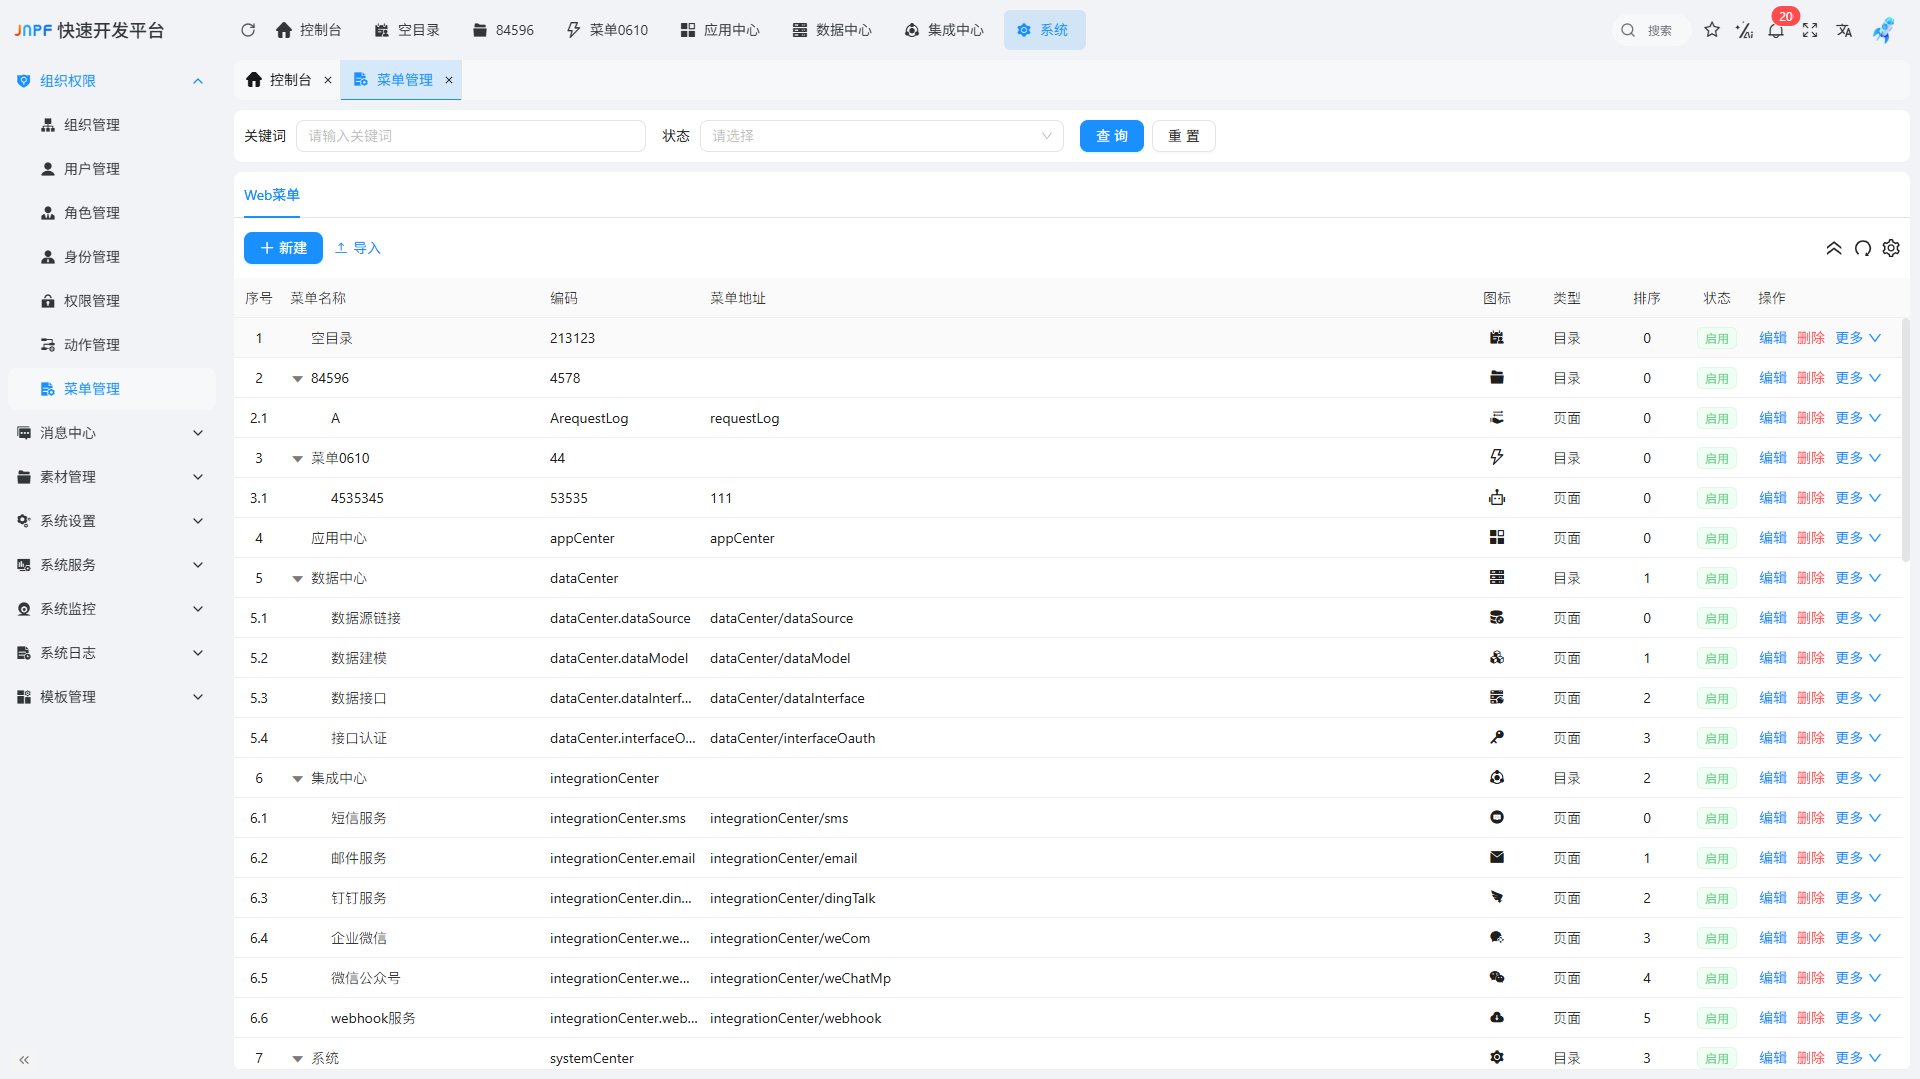Open 集成中心 in top navigation
Viewport: 1920px width, 1079px height.
(944, 30)
